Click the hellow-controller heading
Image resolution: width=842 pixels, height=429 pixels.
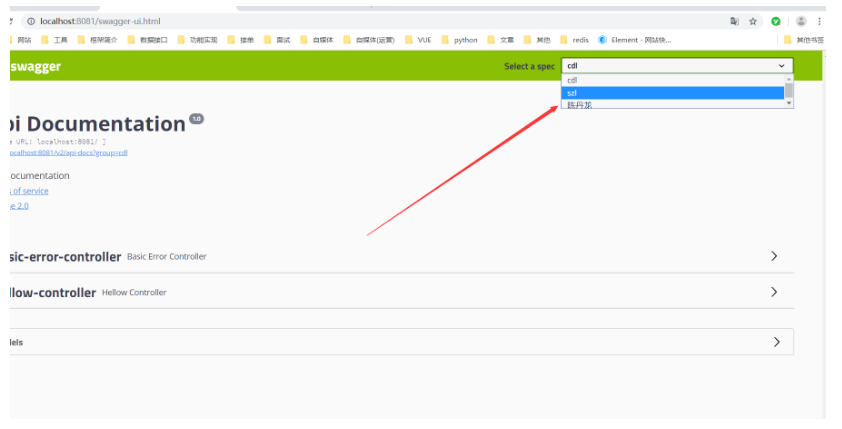53,293
